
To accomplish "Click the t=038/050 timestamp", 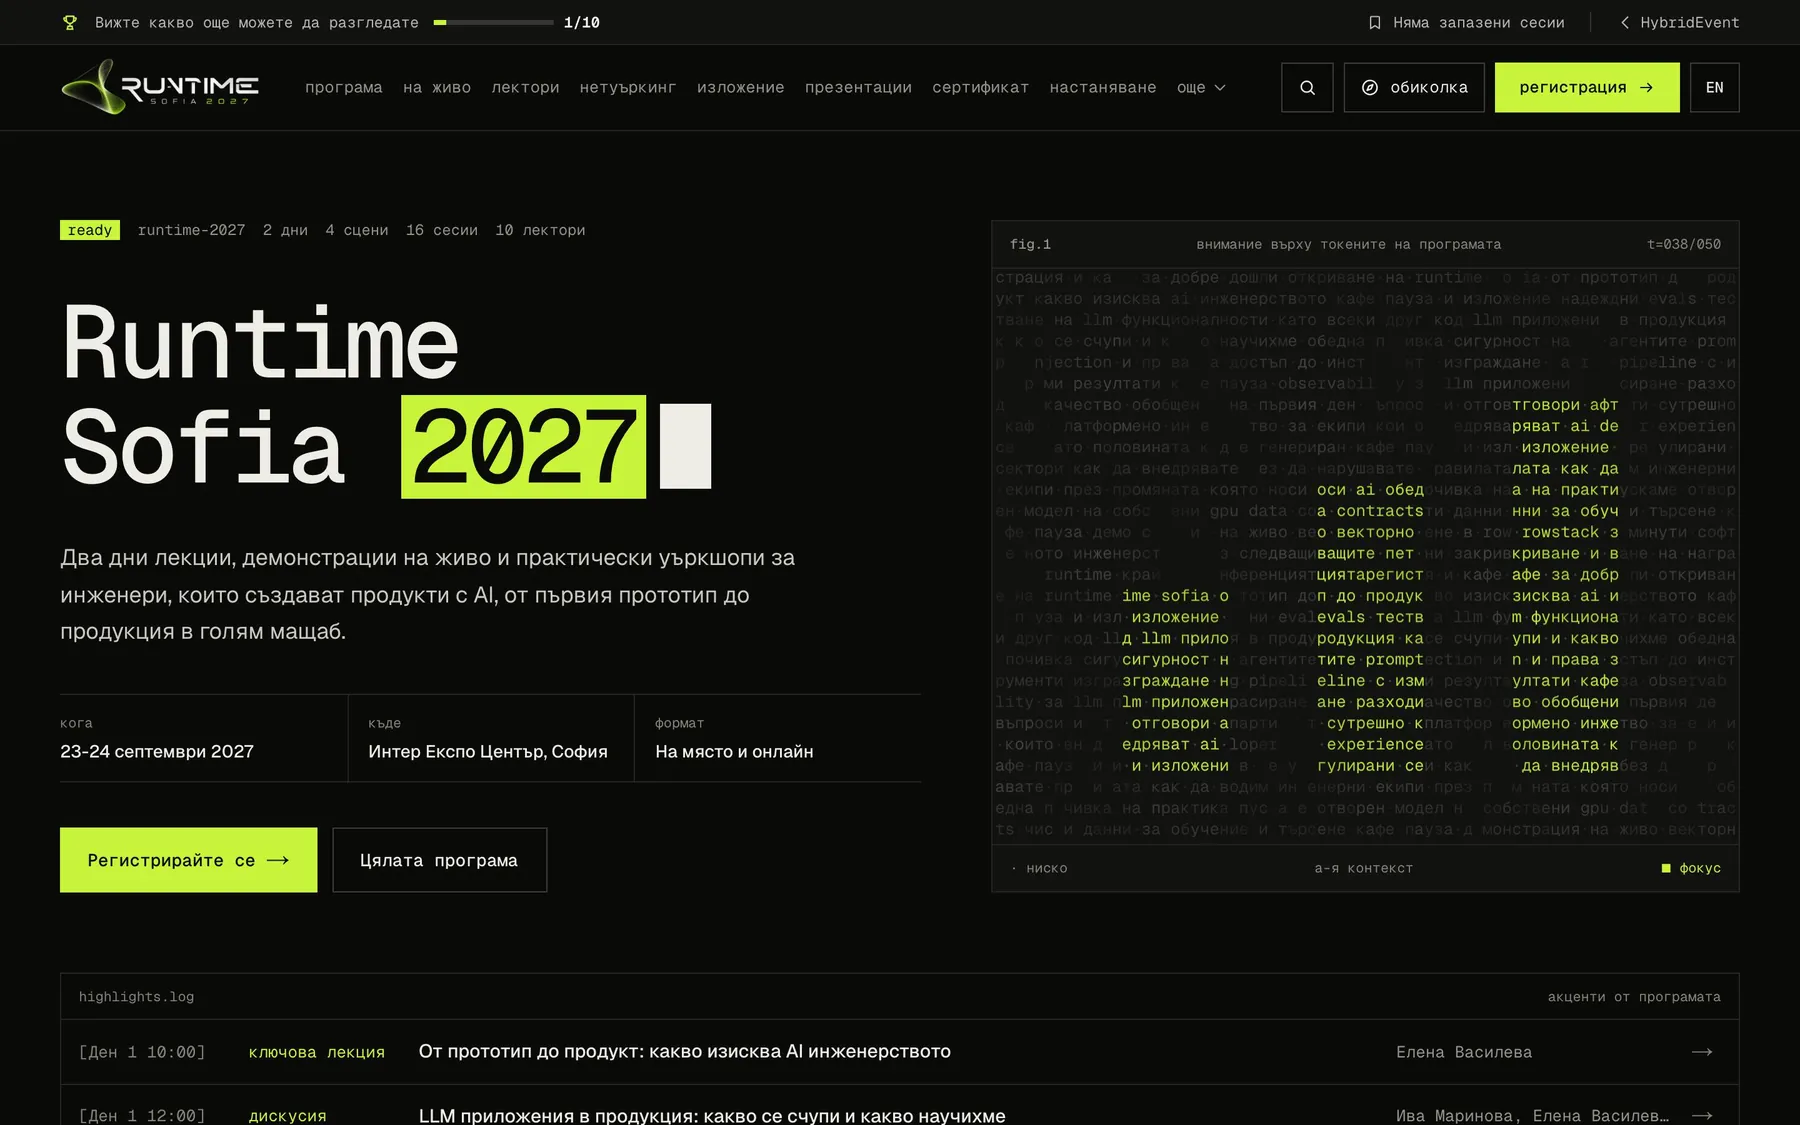I will [x=1684, y=244].
